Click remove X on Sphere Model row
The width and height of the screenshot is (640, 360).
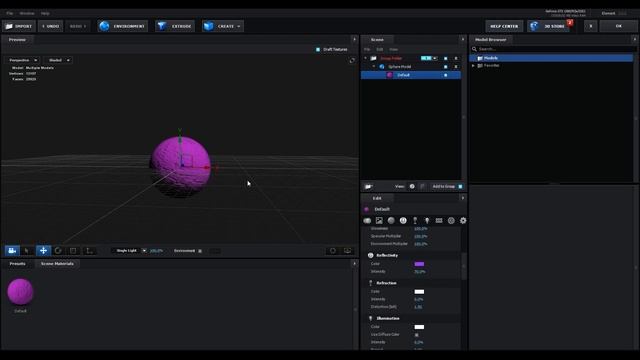[456, 67]
